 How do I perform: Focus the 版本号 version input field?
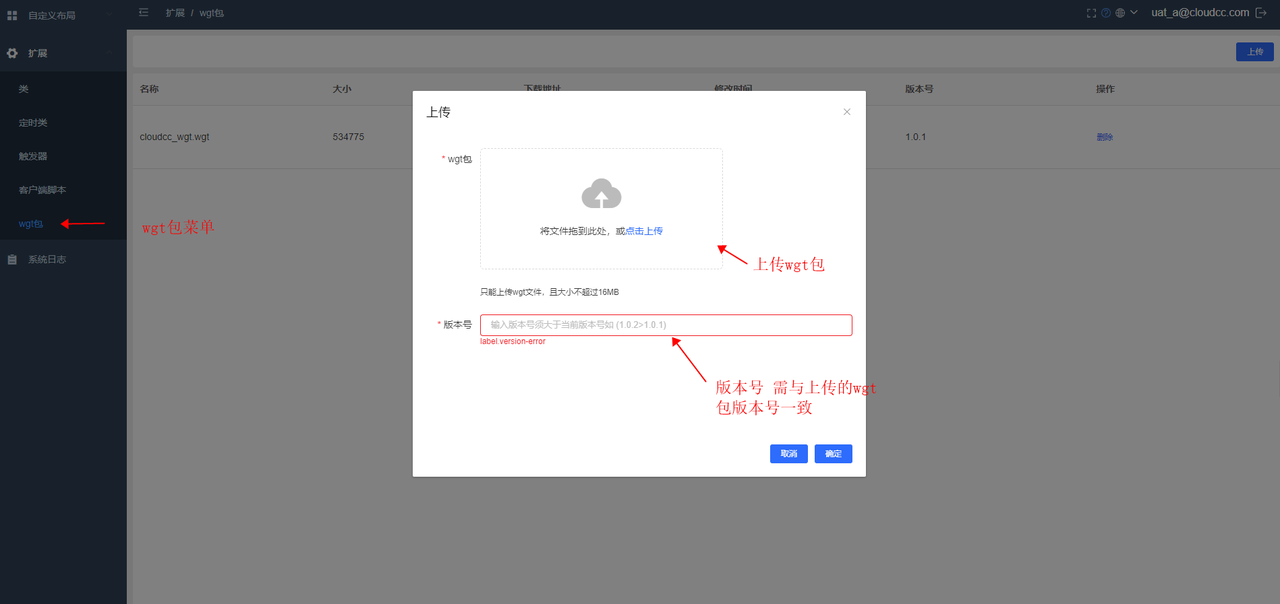click(x=666, y=325)
